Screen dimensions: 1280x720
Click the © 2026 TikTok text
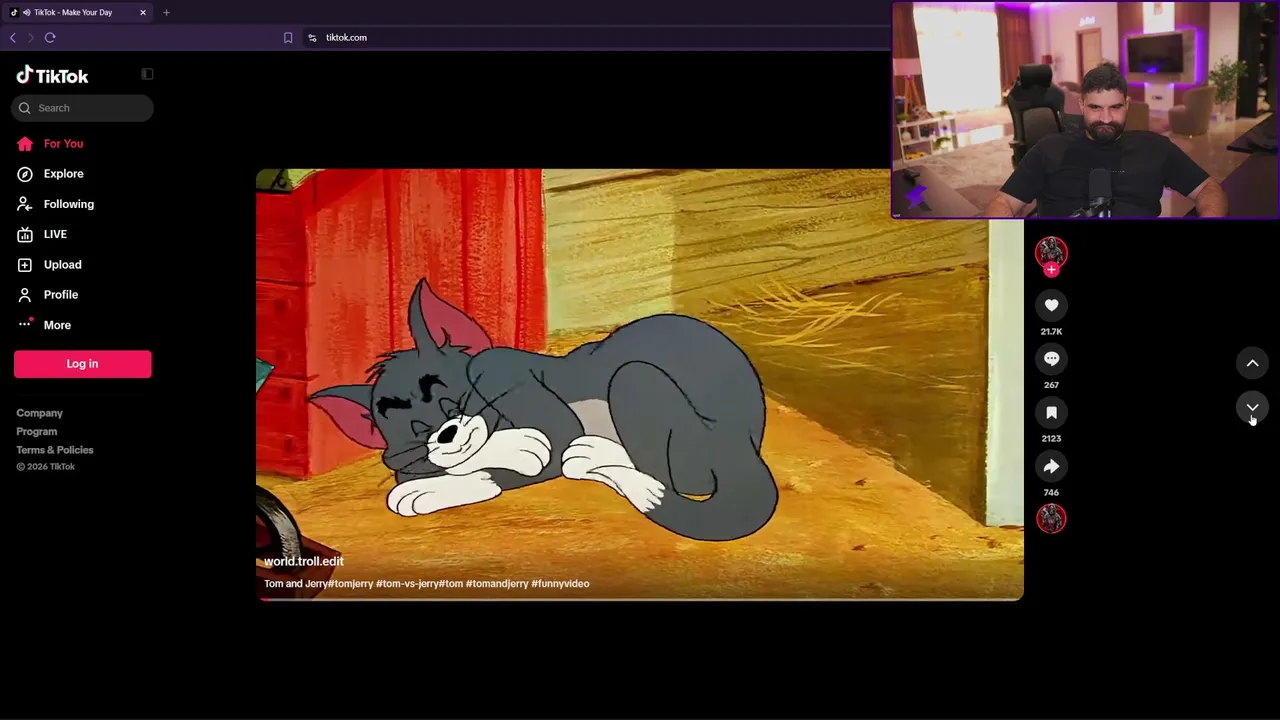coord(46,467)
